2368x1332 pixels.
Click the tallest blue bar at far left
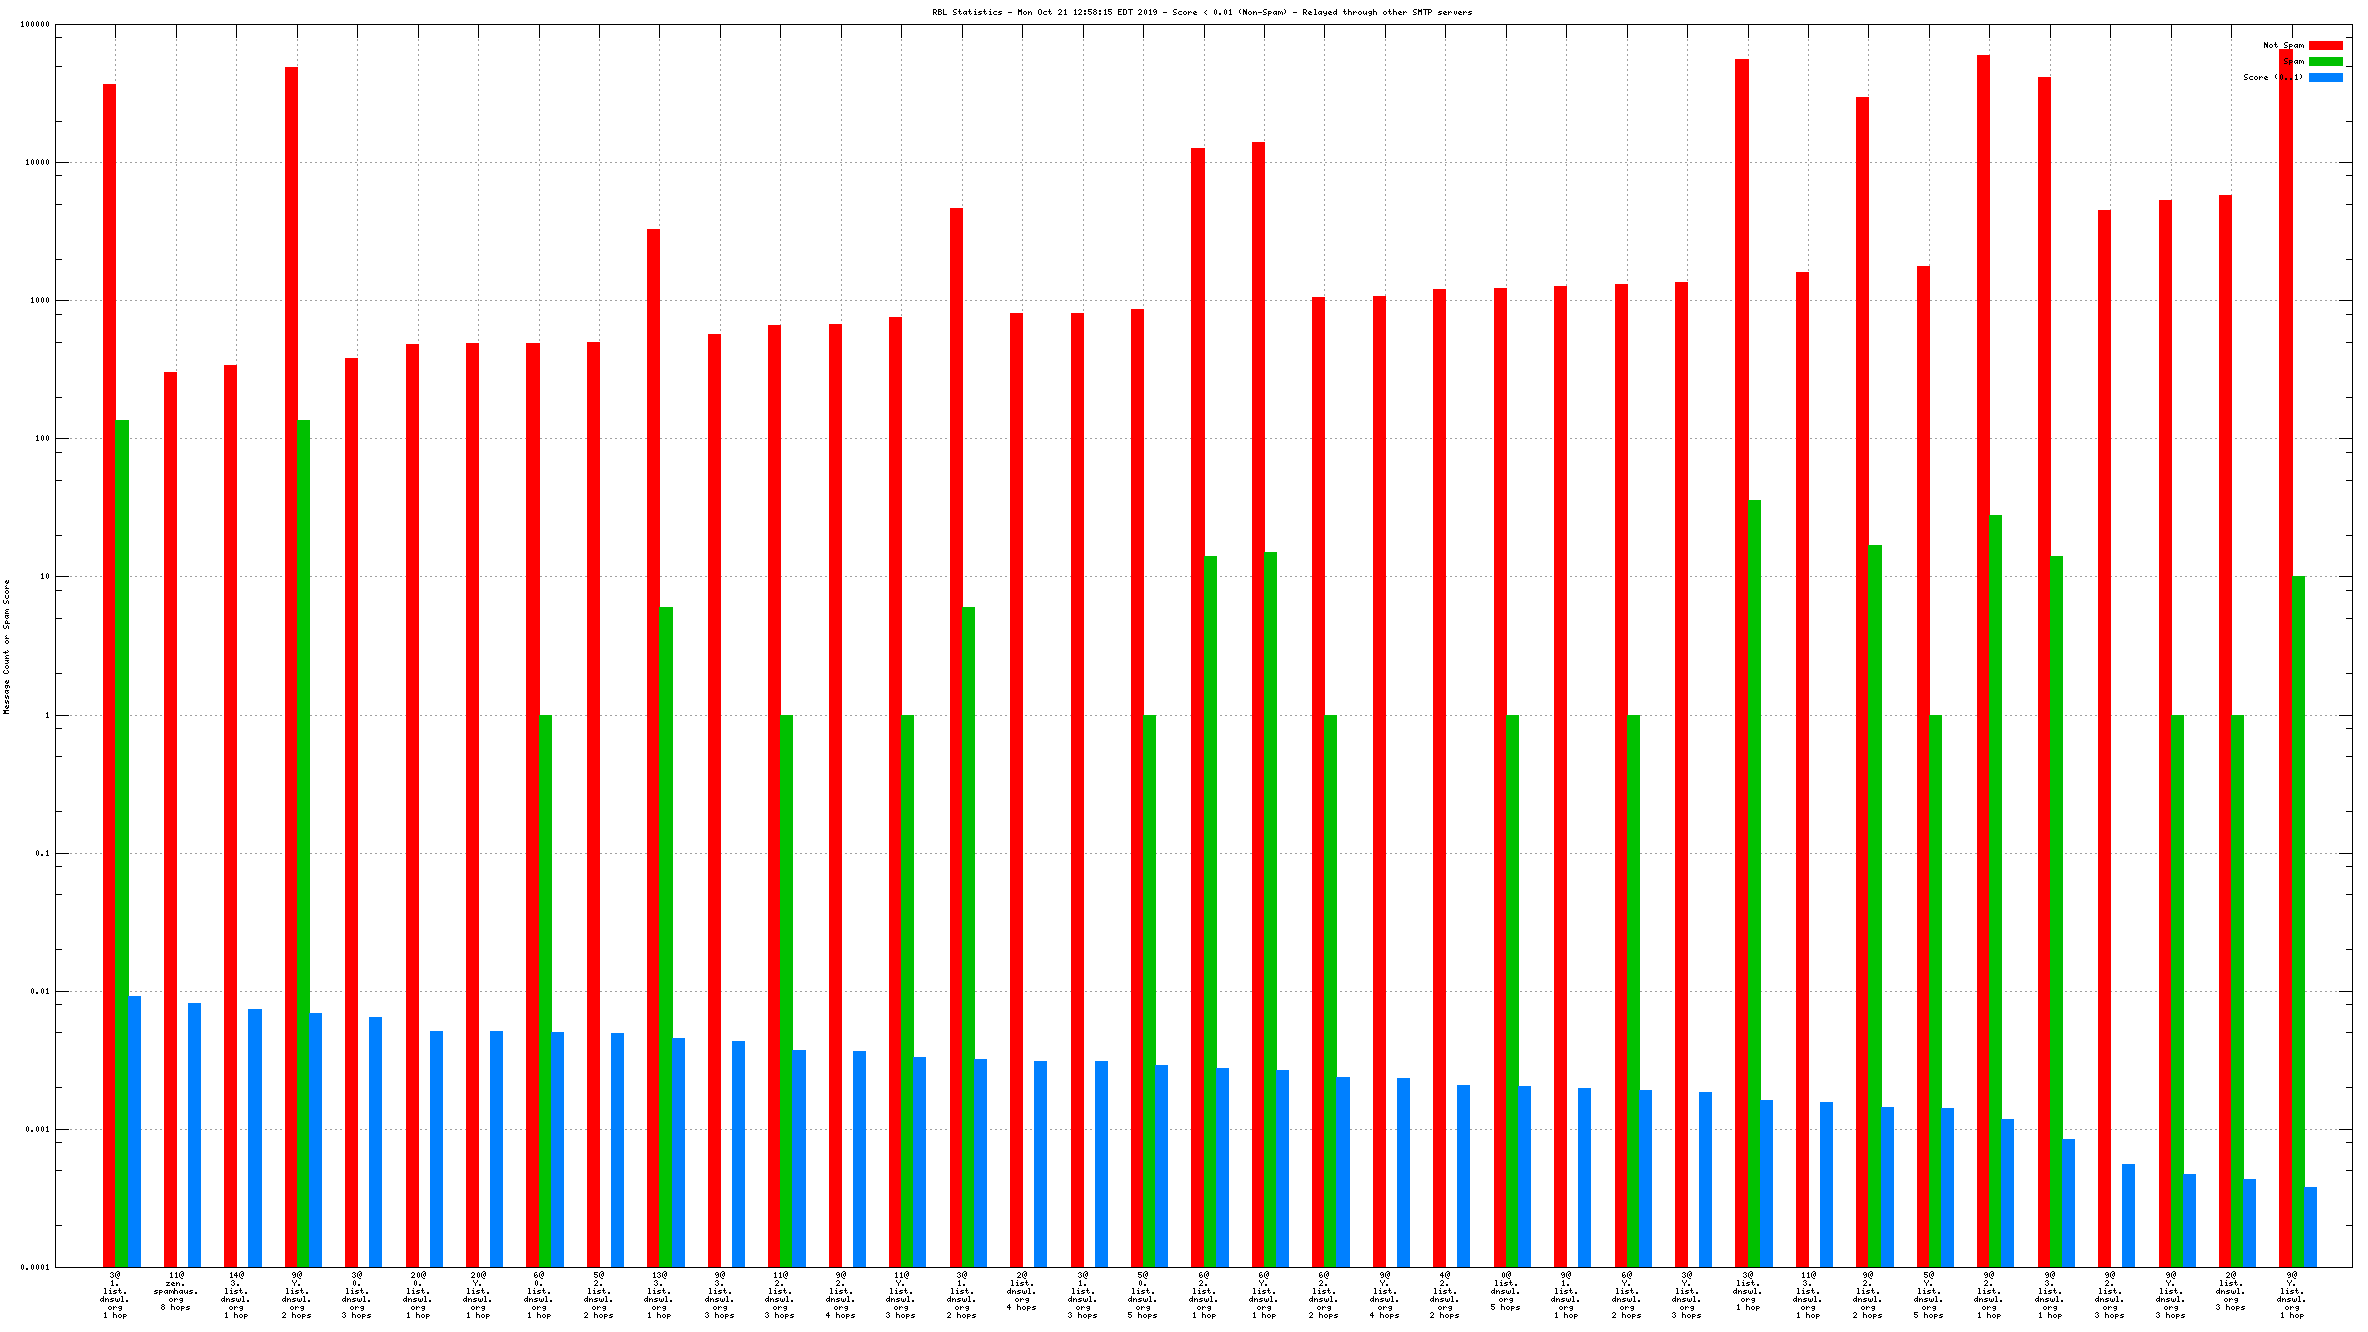tap(134, 1130)
